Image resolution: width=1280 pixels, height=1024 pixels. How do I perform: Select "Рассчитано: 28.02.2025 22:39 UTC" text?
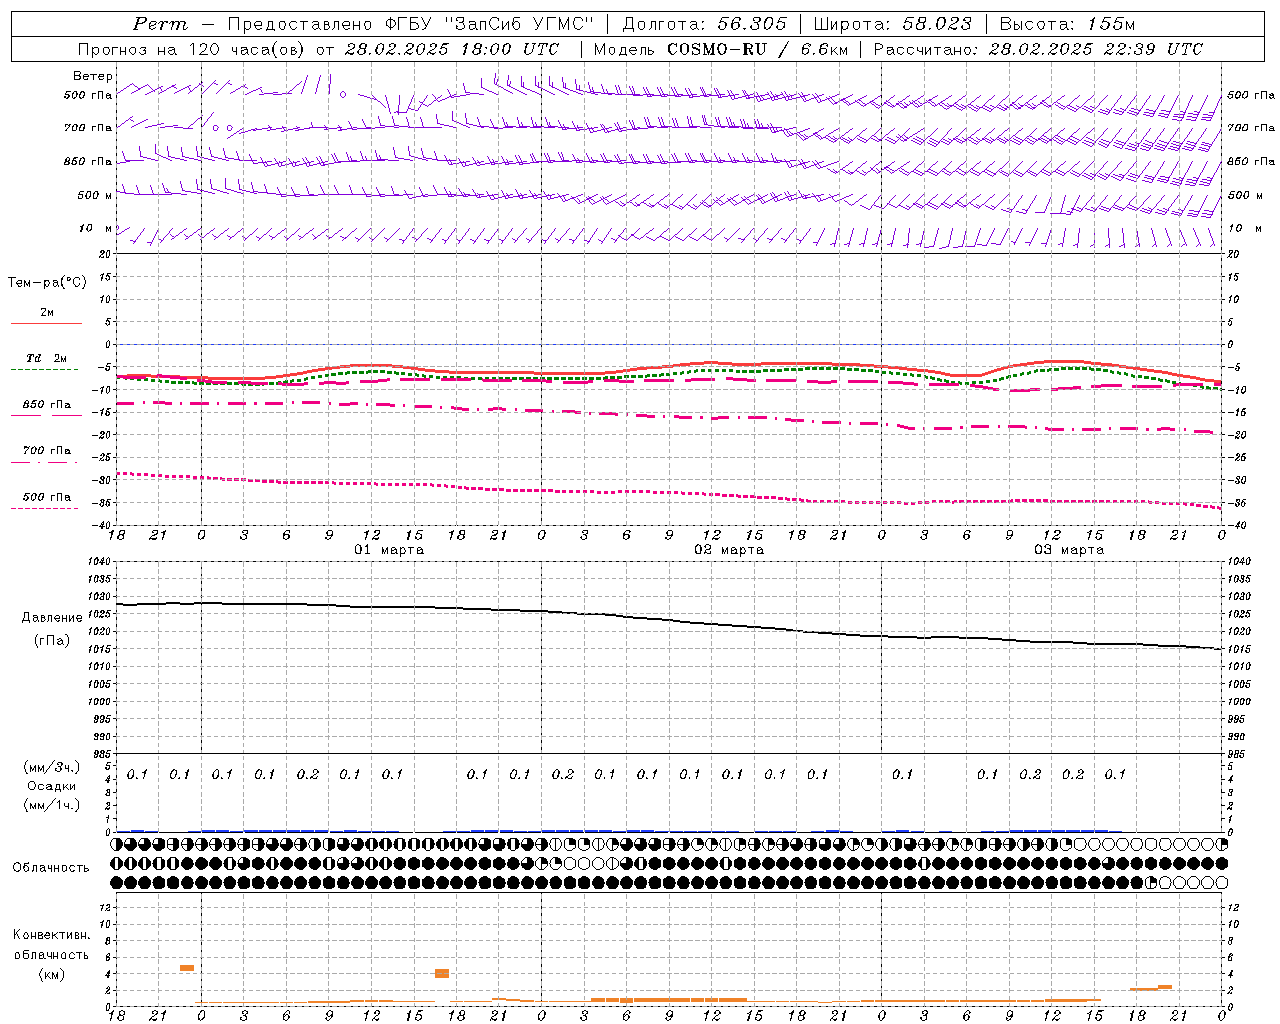(1038, 49)
